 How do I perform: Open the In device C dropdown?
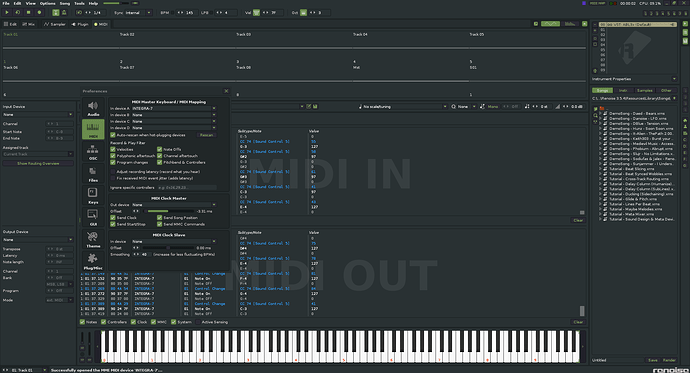tap(174, 121)
